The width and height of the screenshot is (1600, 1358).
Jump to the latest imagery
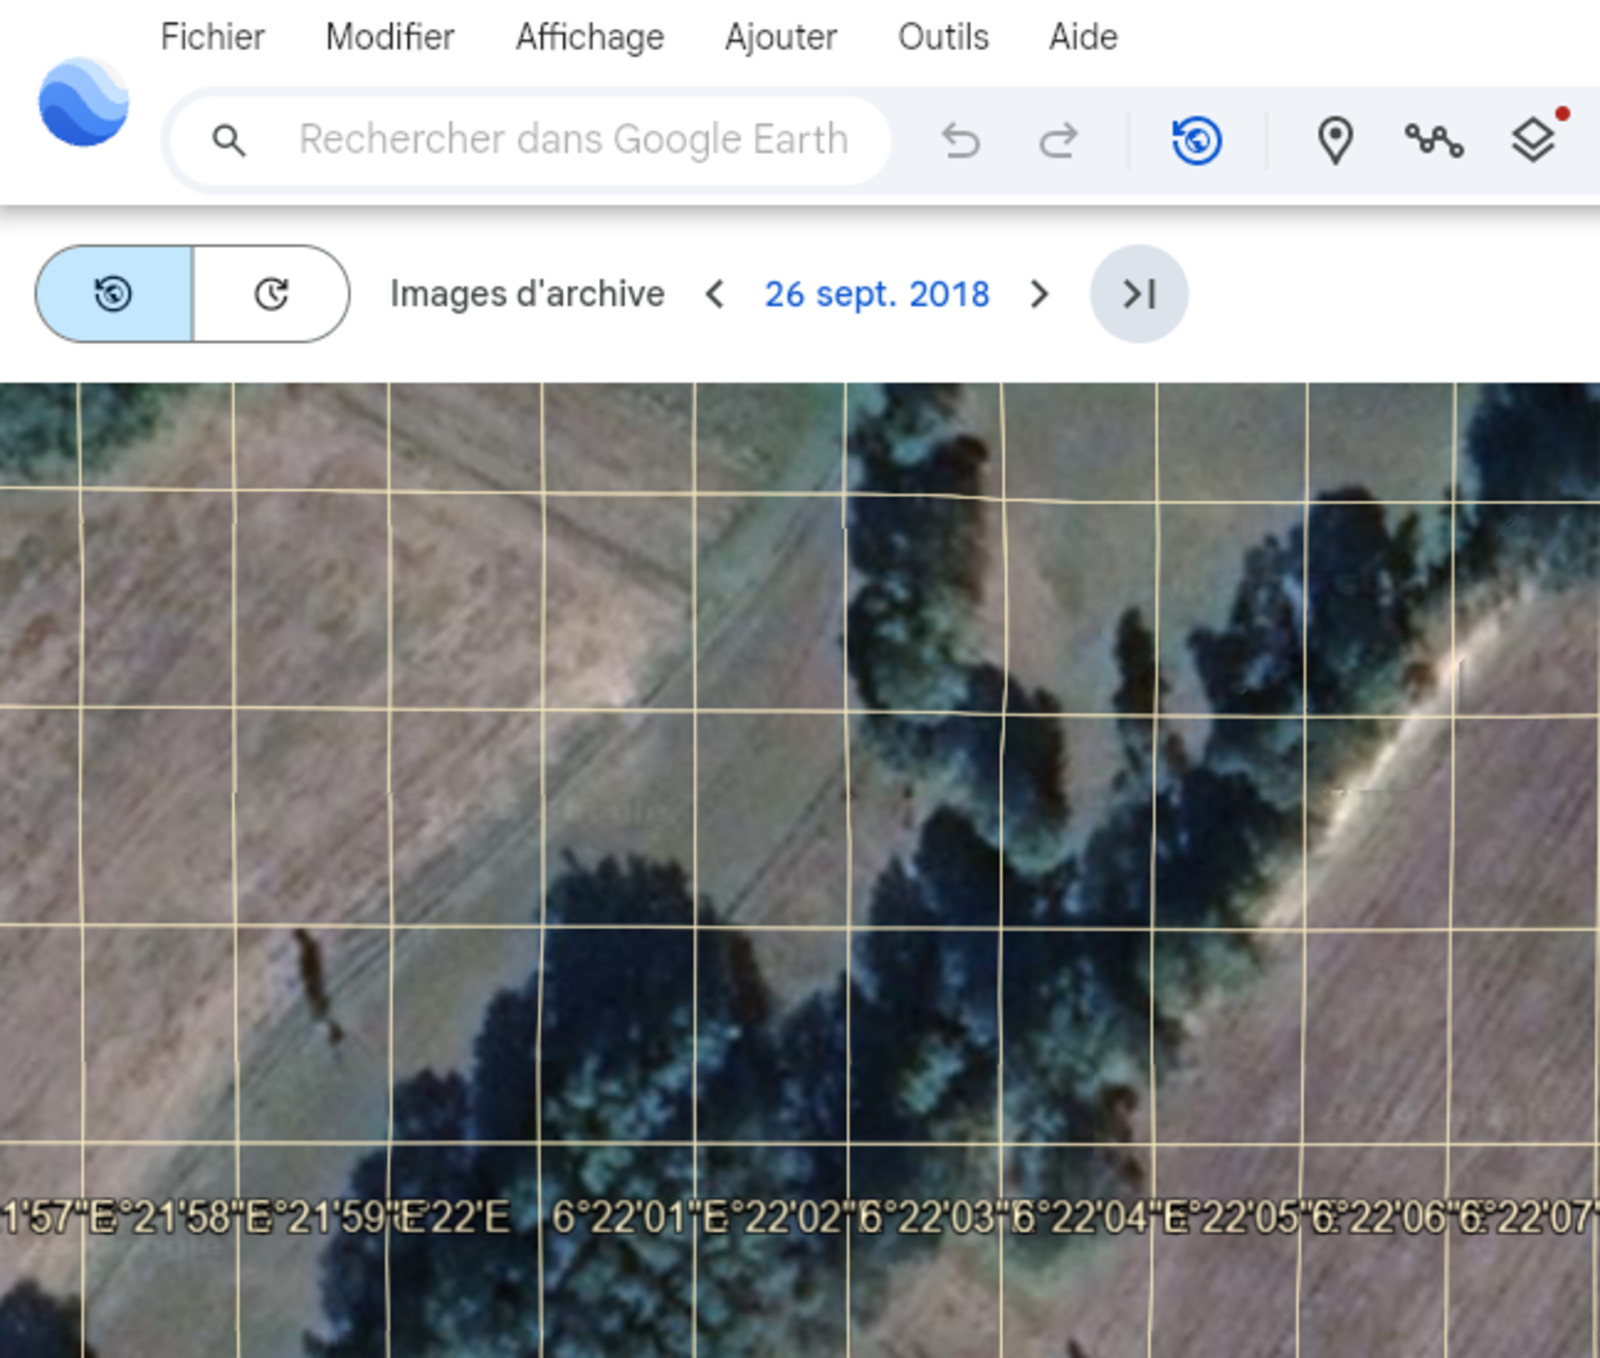click(x=1139, y=294)
